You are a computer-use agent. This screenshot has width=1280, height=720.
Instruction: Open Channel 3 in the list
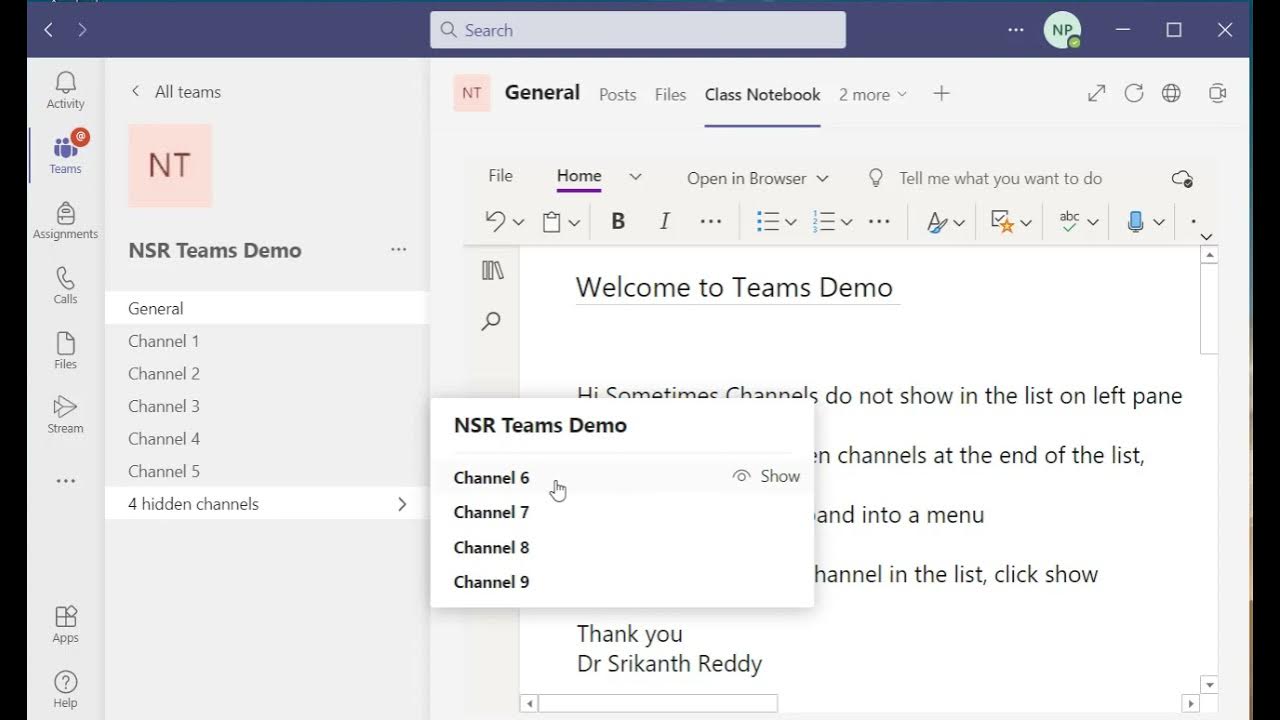(267, 406)
